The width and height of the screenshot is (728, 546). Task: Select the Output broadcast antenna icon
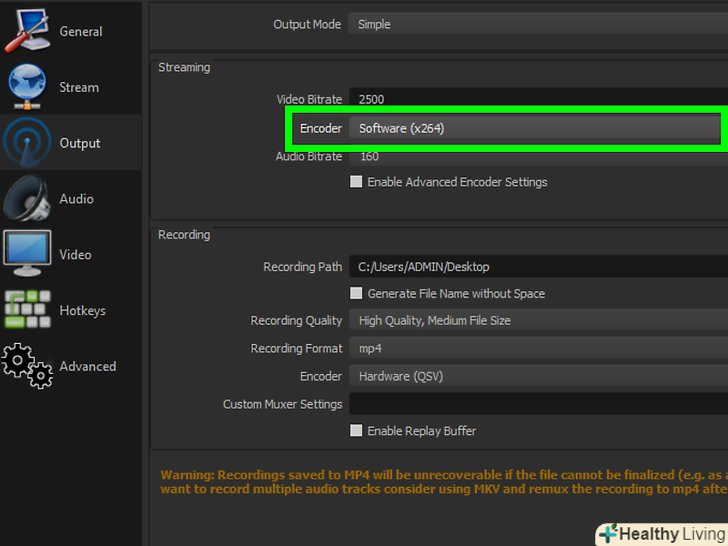tap(27, 142)
